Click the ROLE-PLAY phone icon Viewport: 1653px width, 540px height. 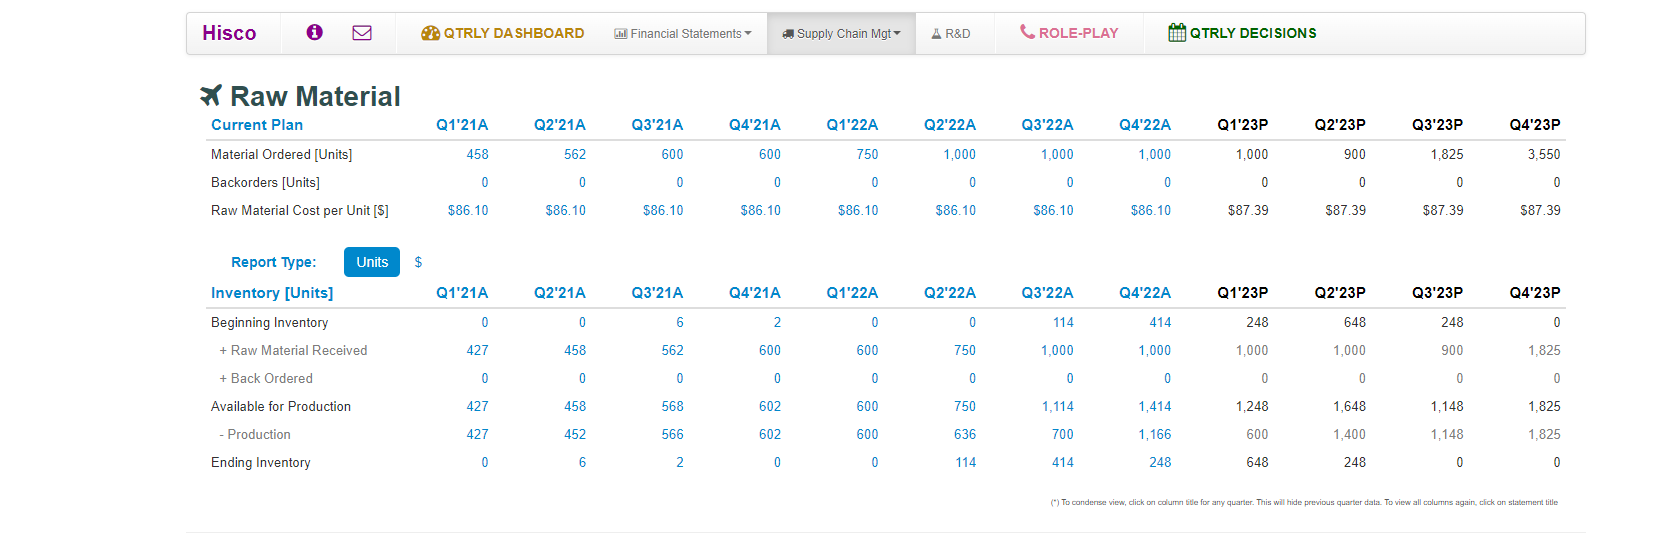click(x=1027, y=32)
